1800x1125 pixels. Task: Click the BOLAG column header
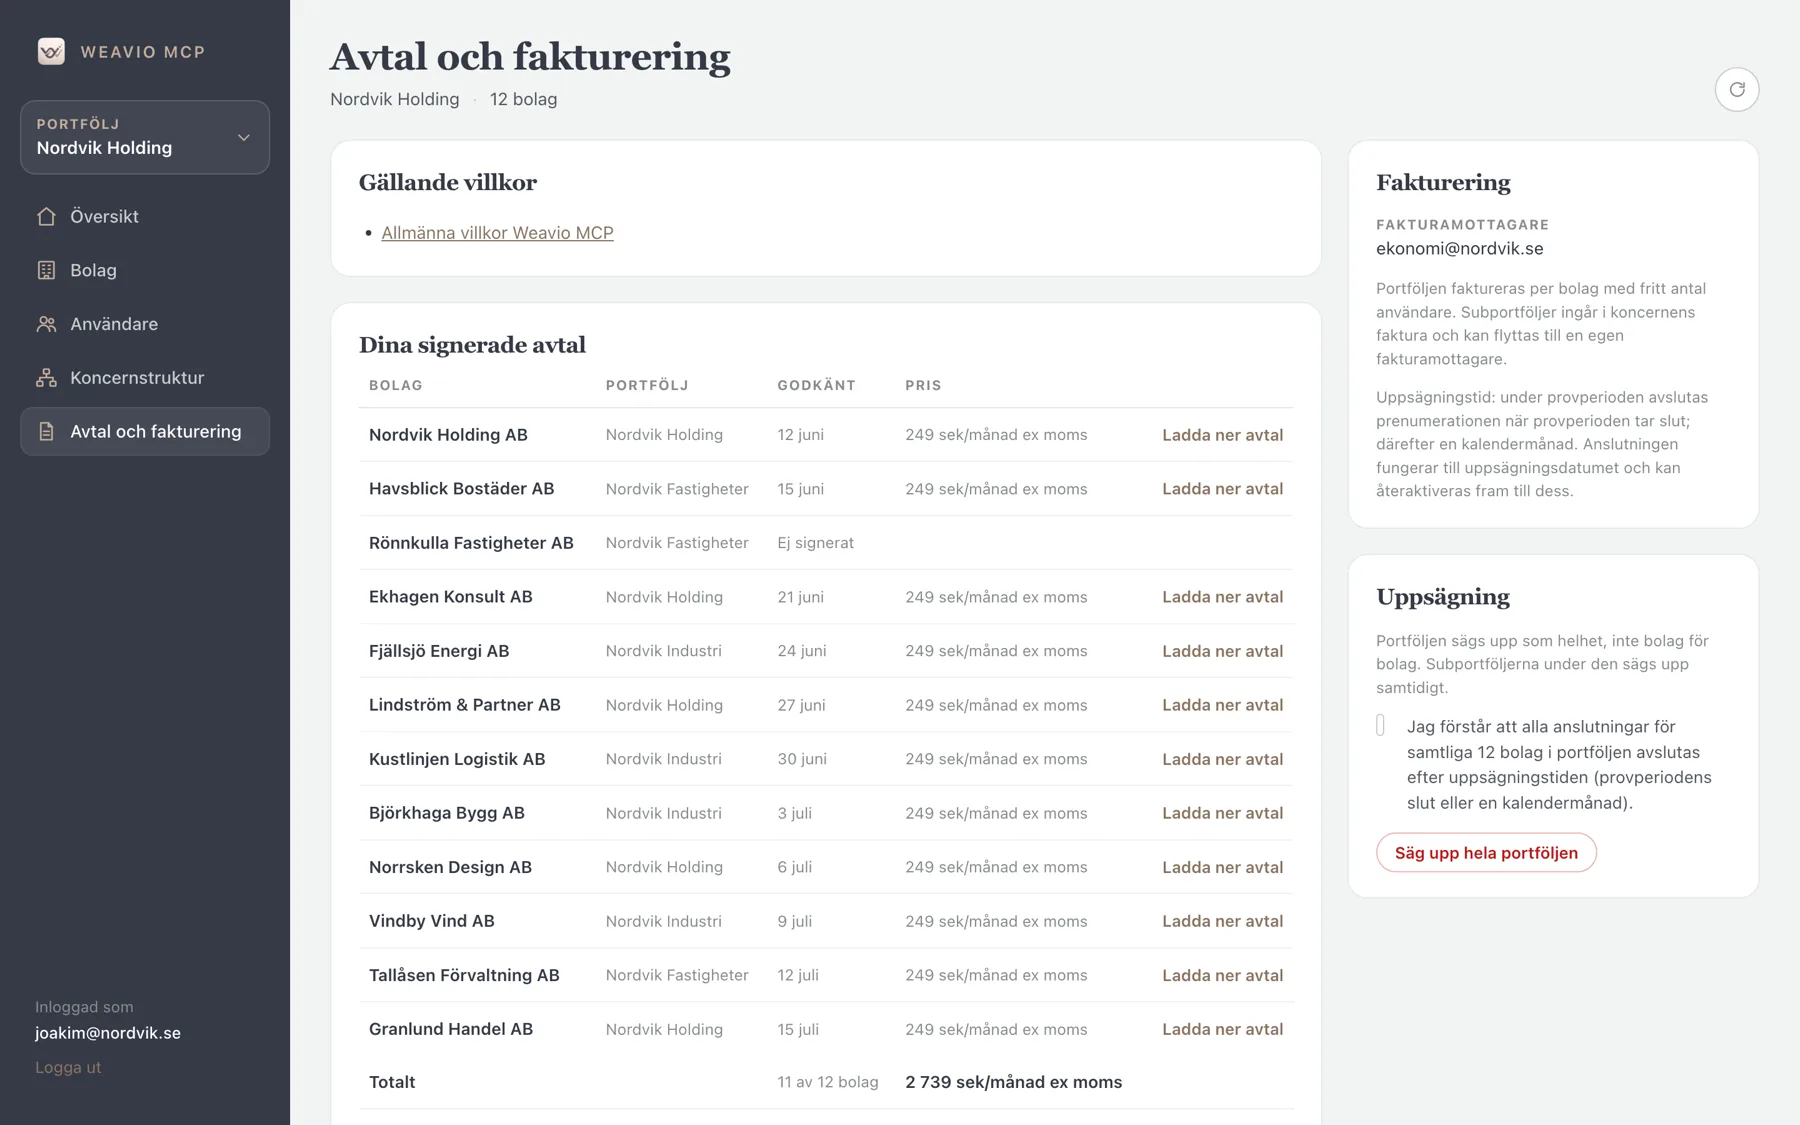coord(396,385)
